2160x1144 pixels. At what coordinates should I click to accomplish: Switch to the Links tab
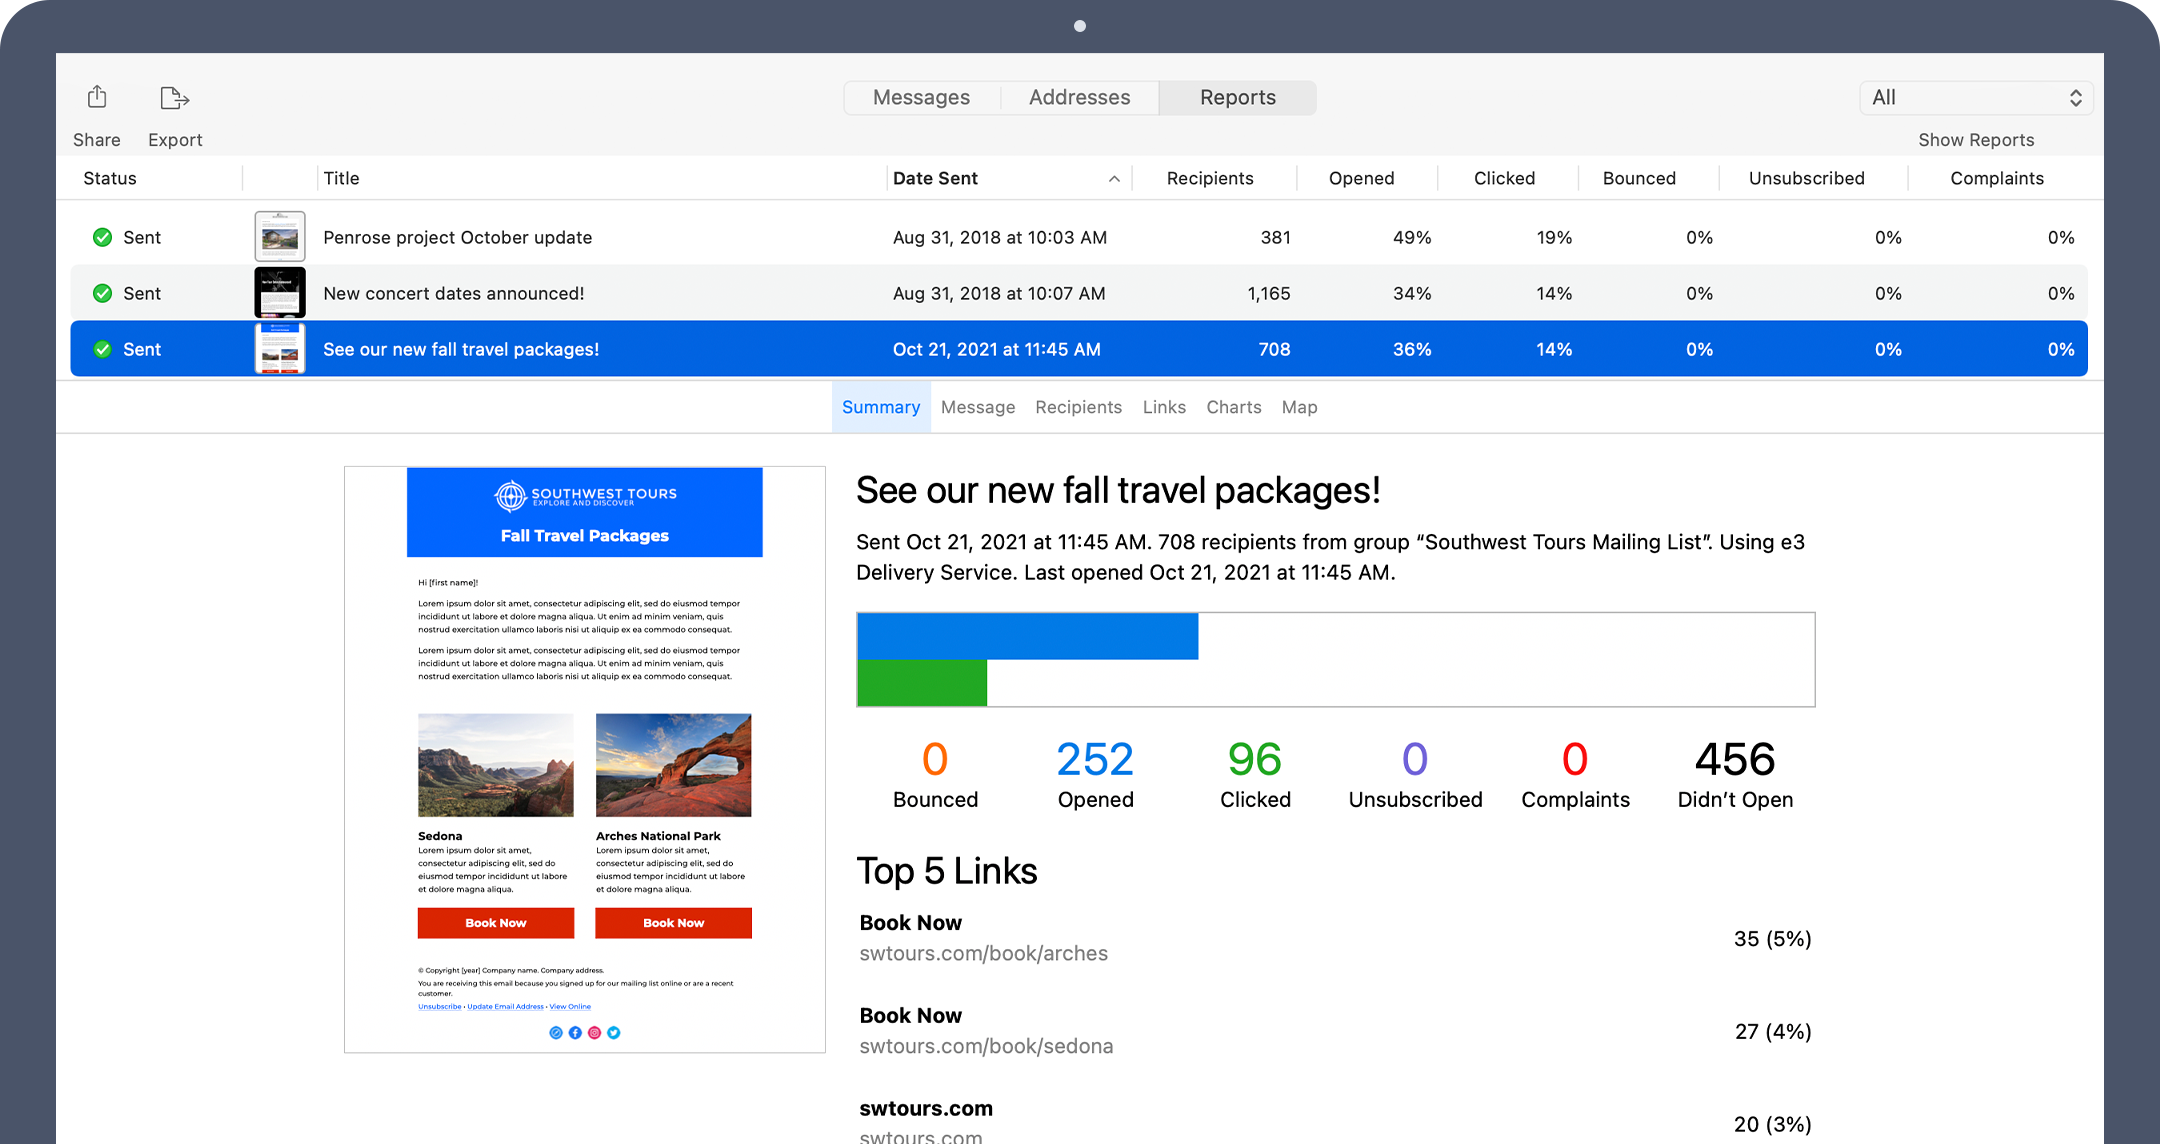click(x=1163, y=407)
